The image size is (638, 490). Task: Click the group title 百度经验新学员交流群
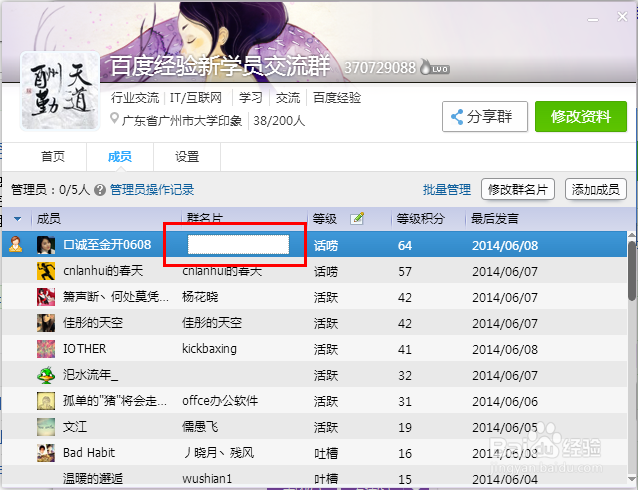click(220, 66)
